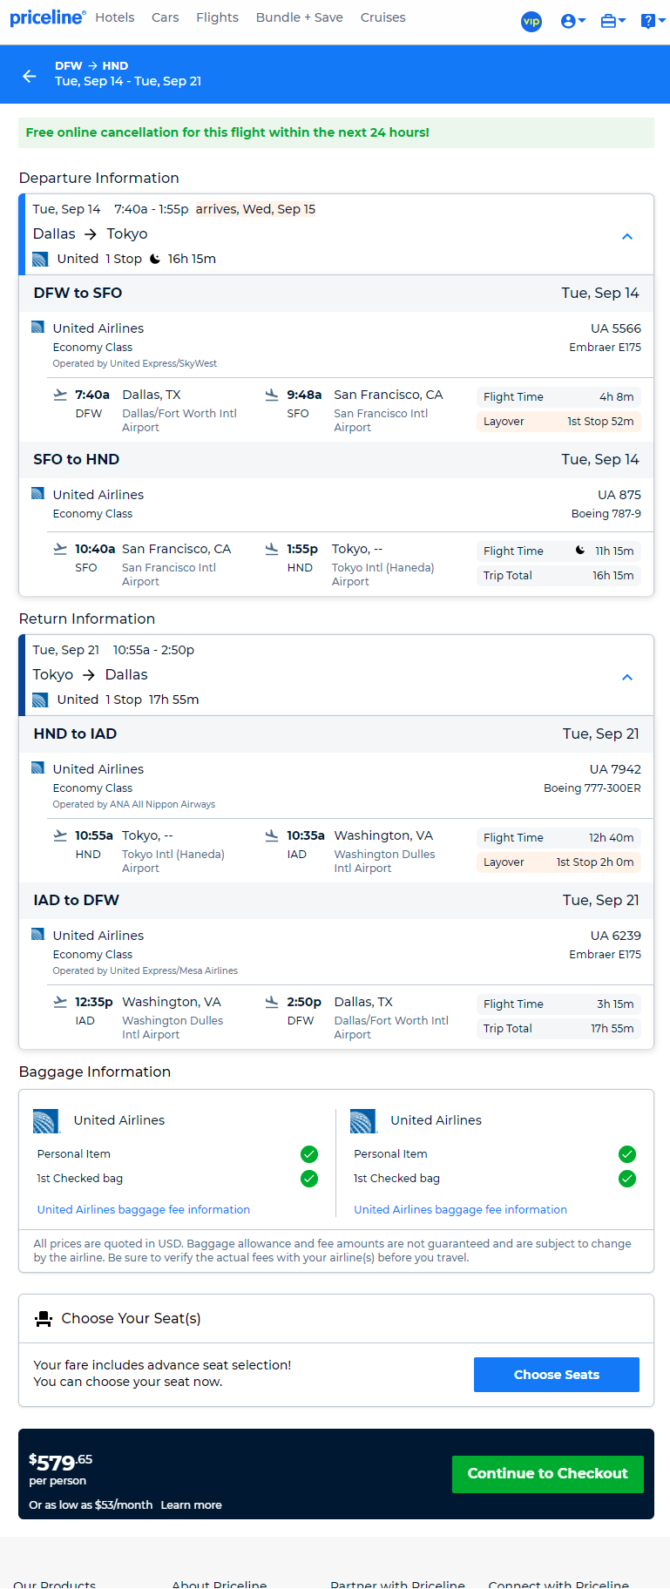Click landing icon beside 2:50p Dallas
Viewport: 670px width, 1589px height.
tap(271, 1002)
